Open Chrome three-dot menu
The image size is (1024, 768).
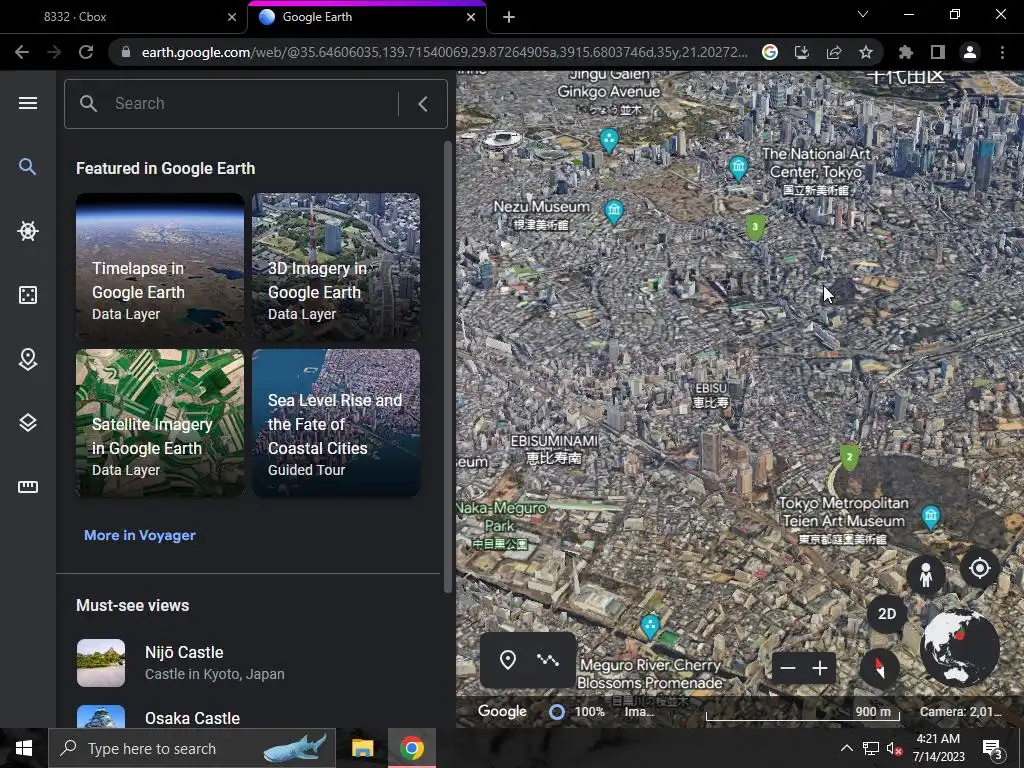click(1002, 52)
